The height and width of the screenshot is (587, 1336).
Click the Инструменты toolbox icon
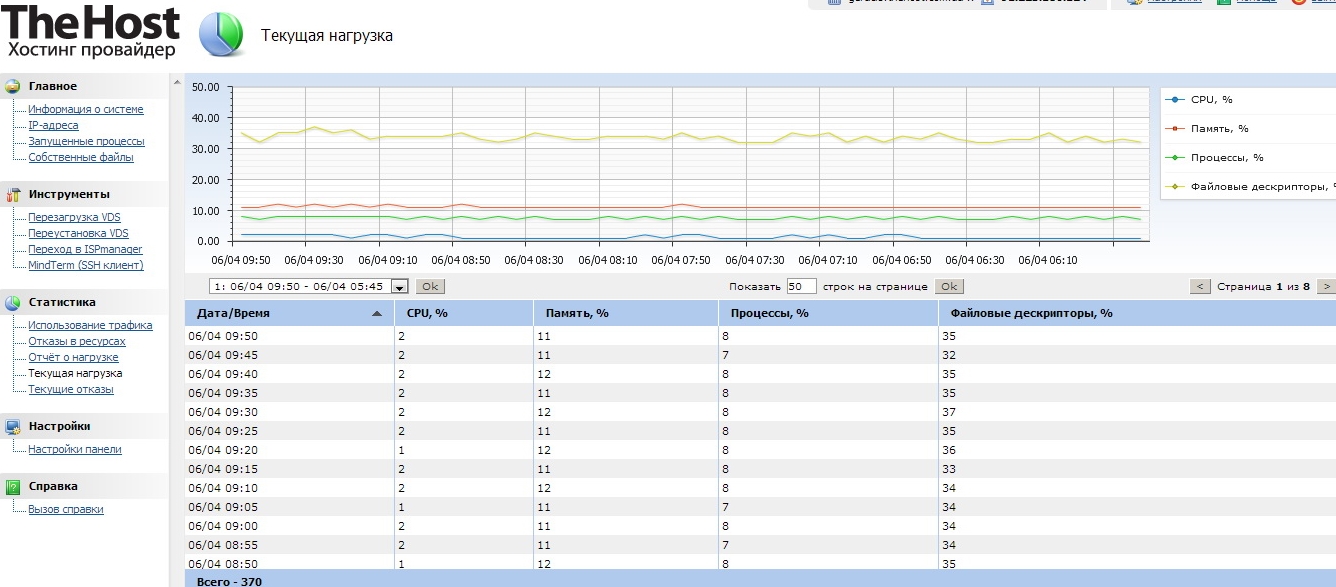(13, 194)
